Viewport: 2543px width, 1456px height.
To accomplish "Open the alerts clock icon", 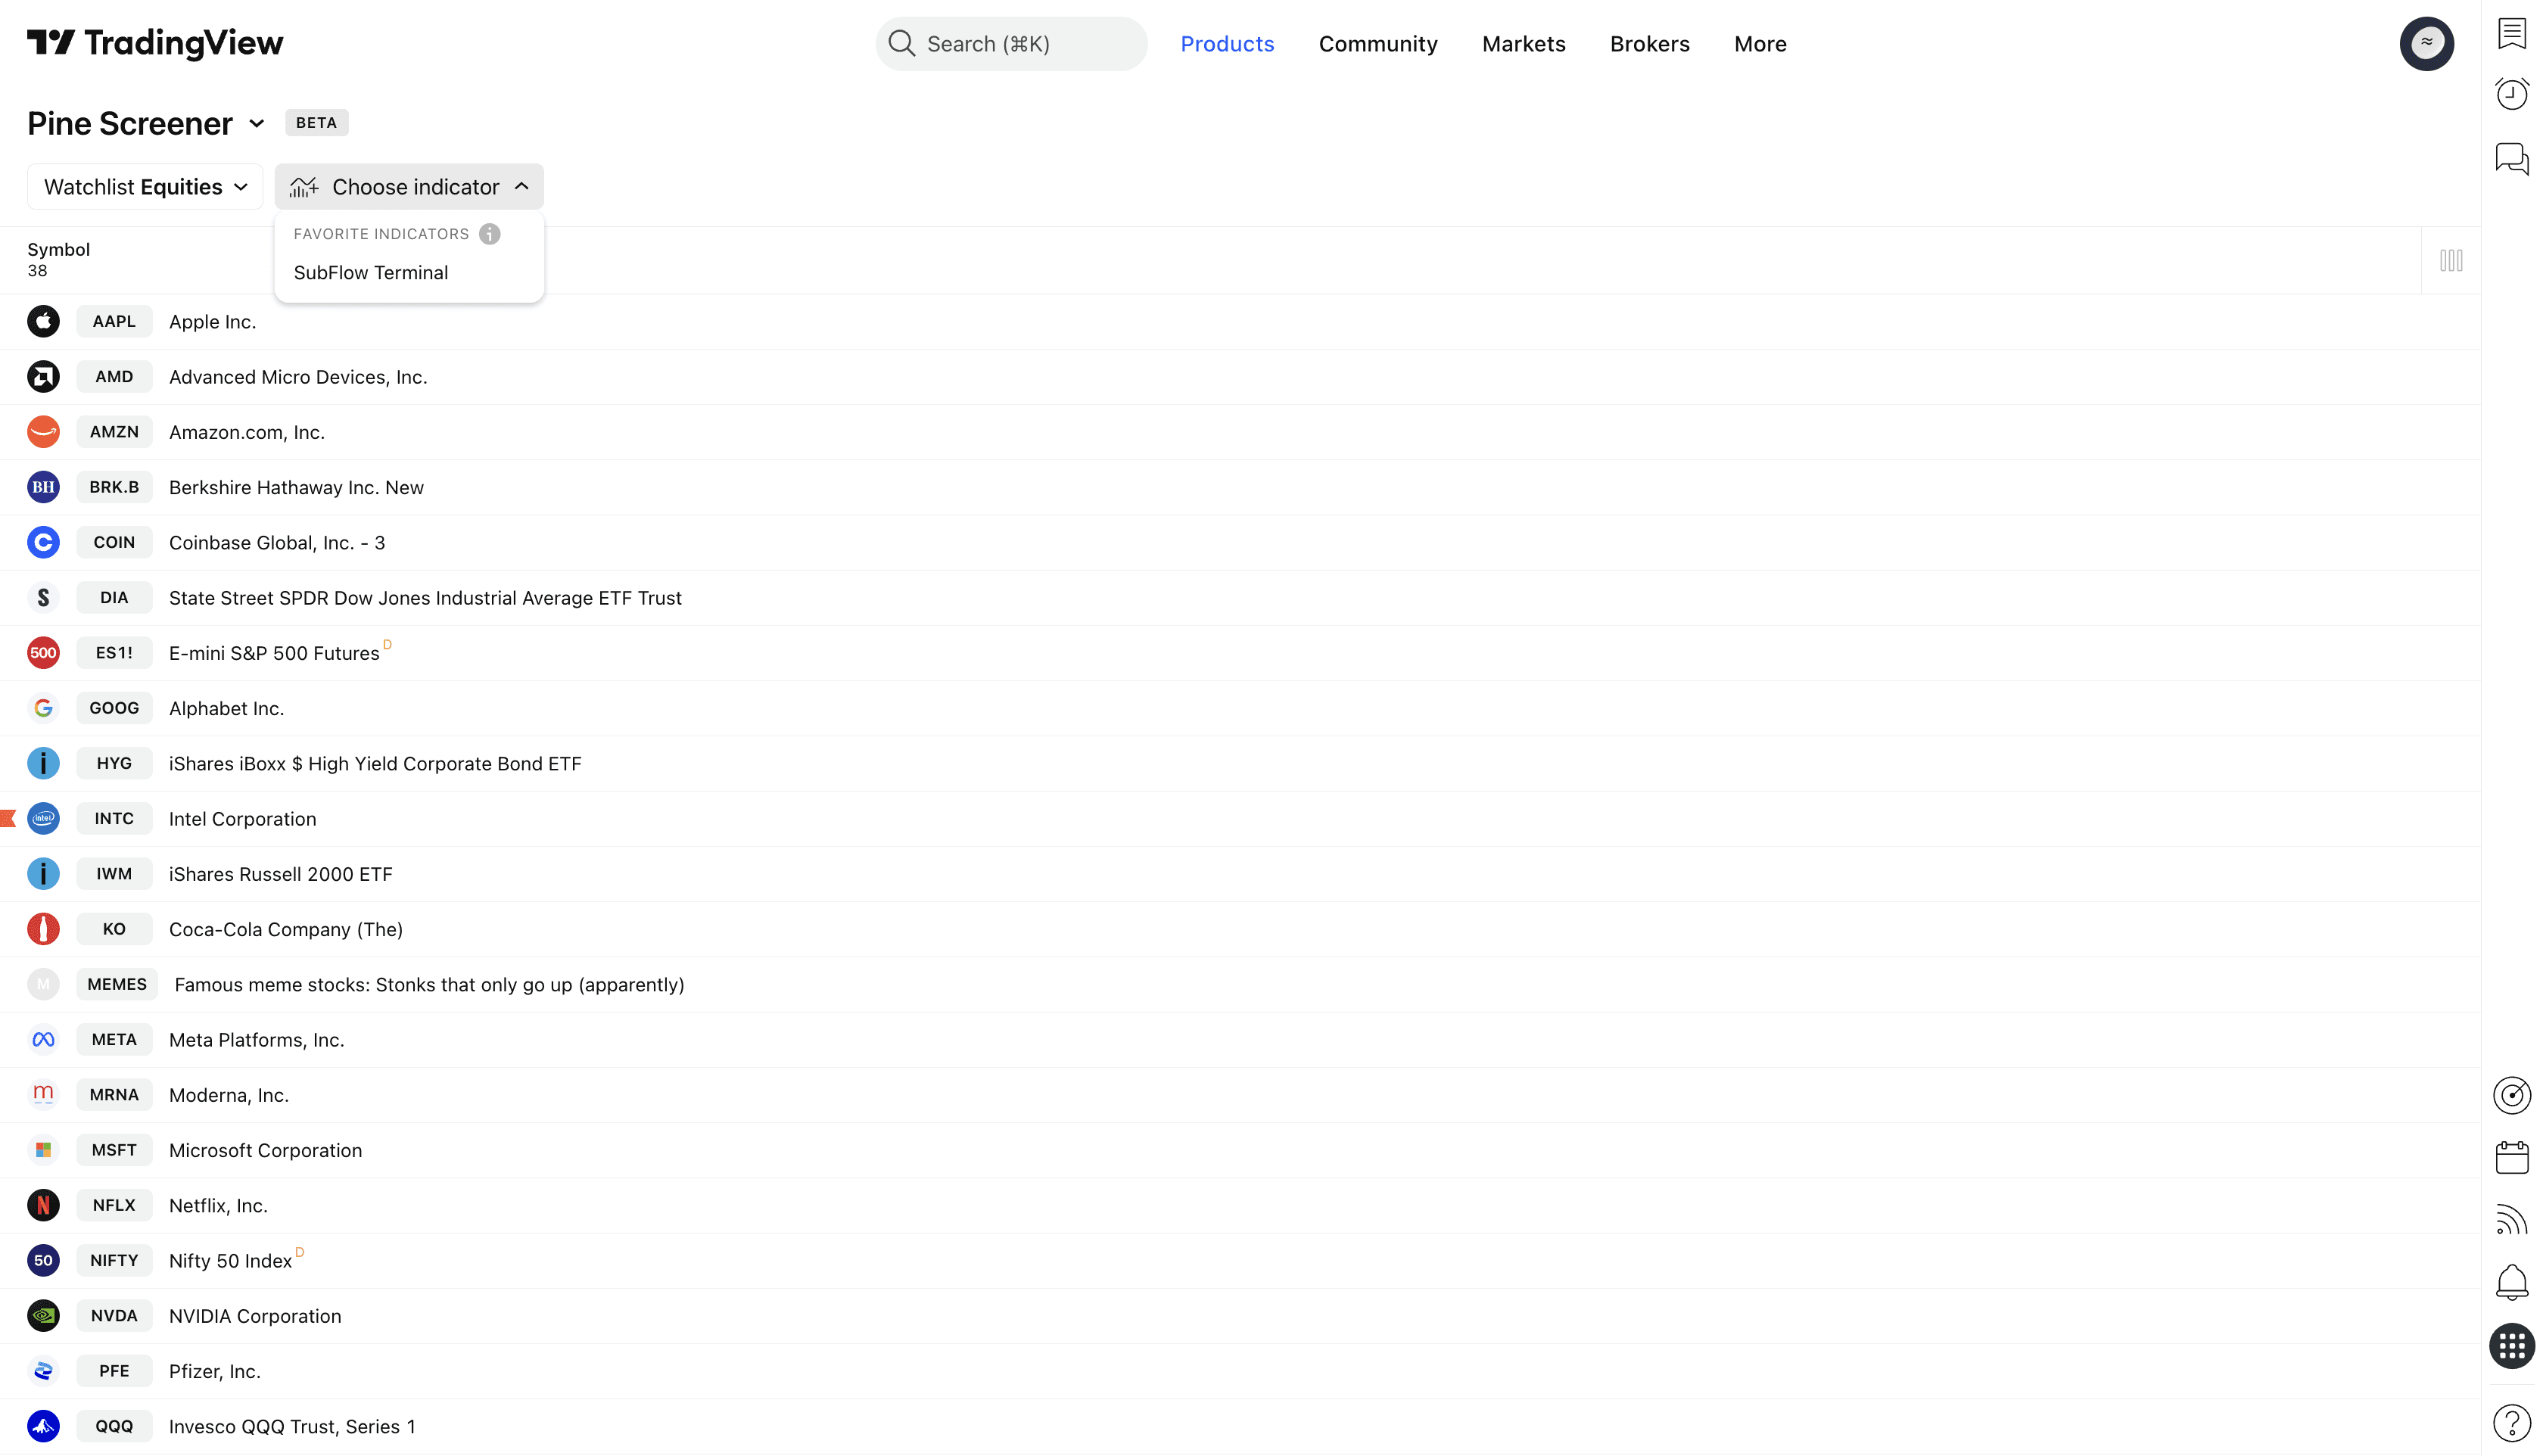I will click(x=2511, y=94).
